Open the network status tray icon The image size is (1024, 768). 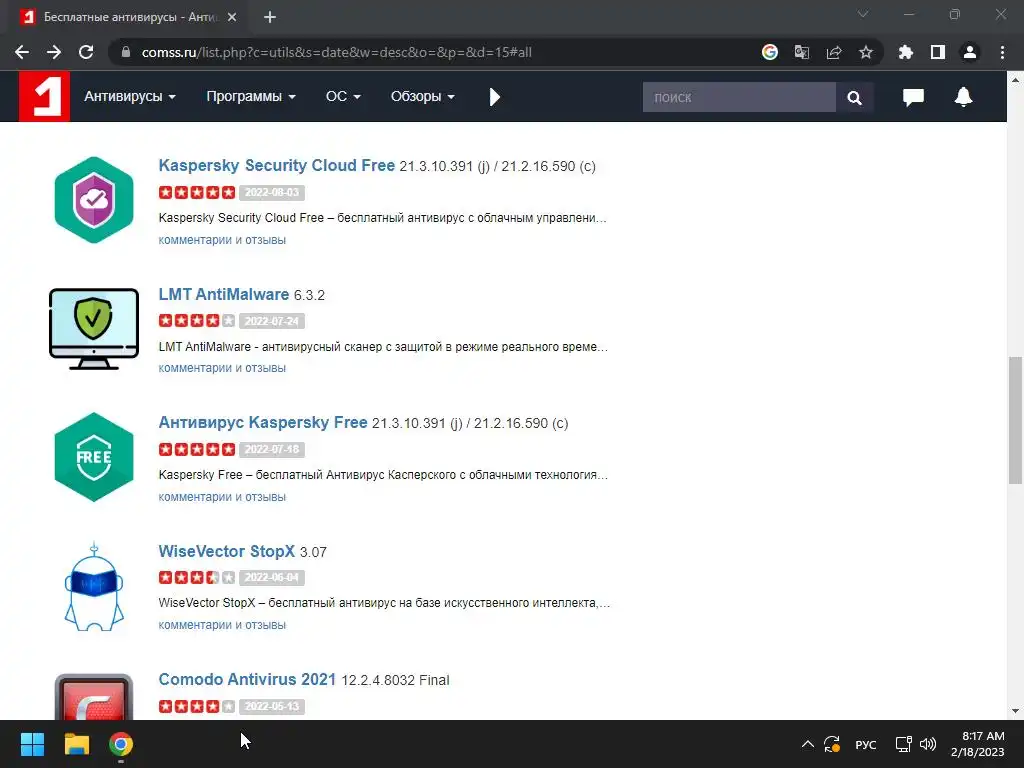903,744
